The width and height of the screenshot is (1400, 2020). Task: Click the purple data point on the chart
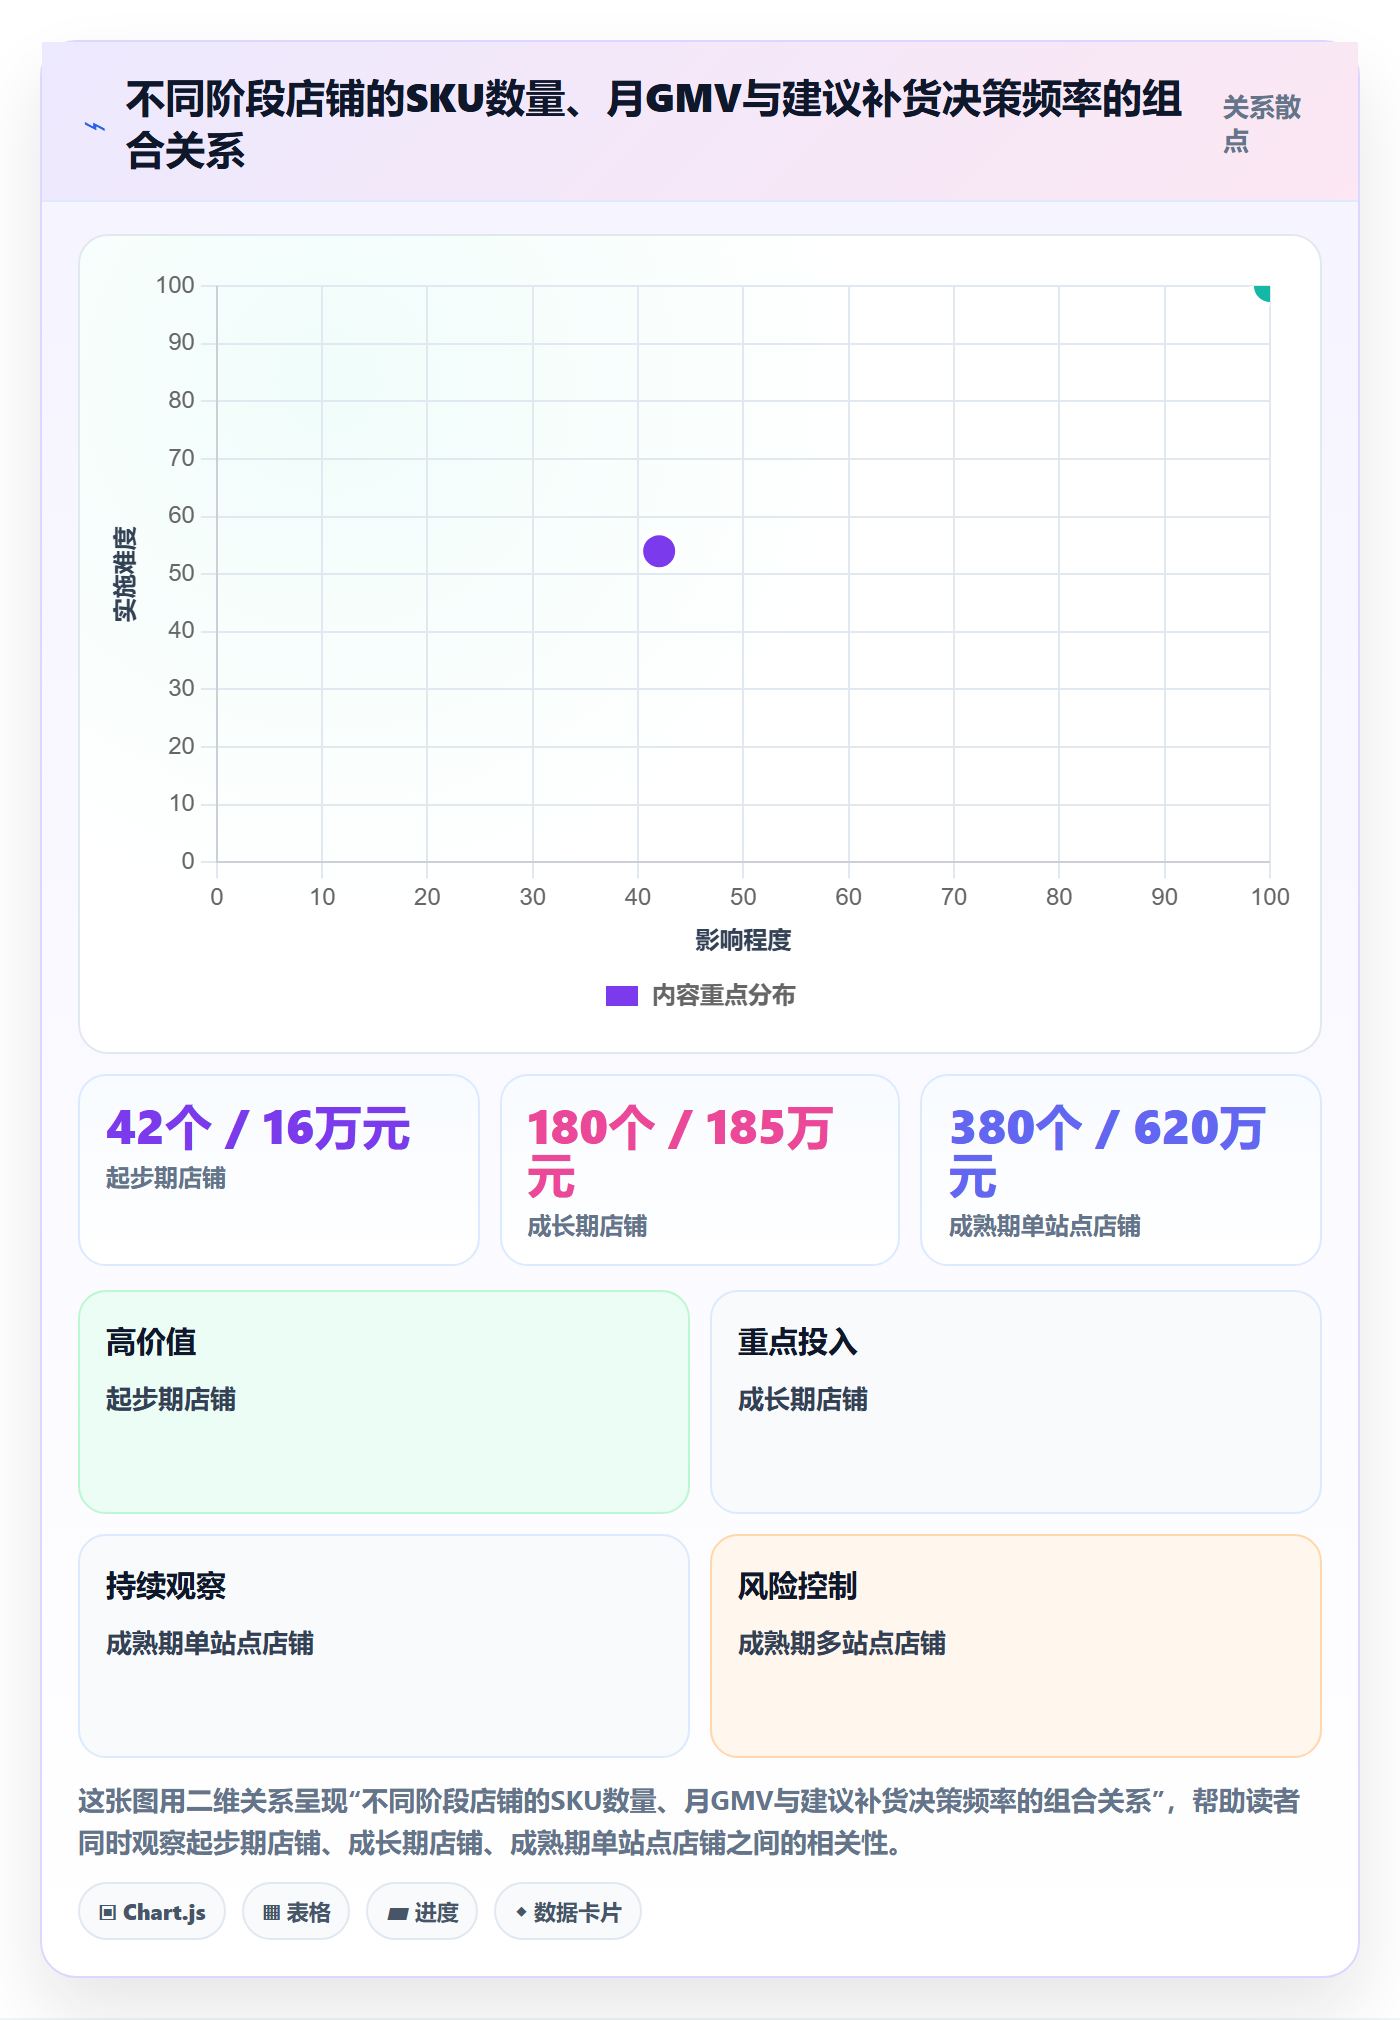pos(659,551)
